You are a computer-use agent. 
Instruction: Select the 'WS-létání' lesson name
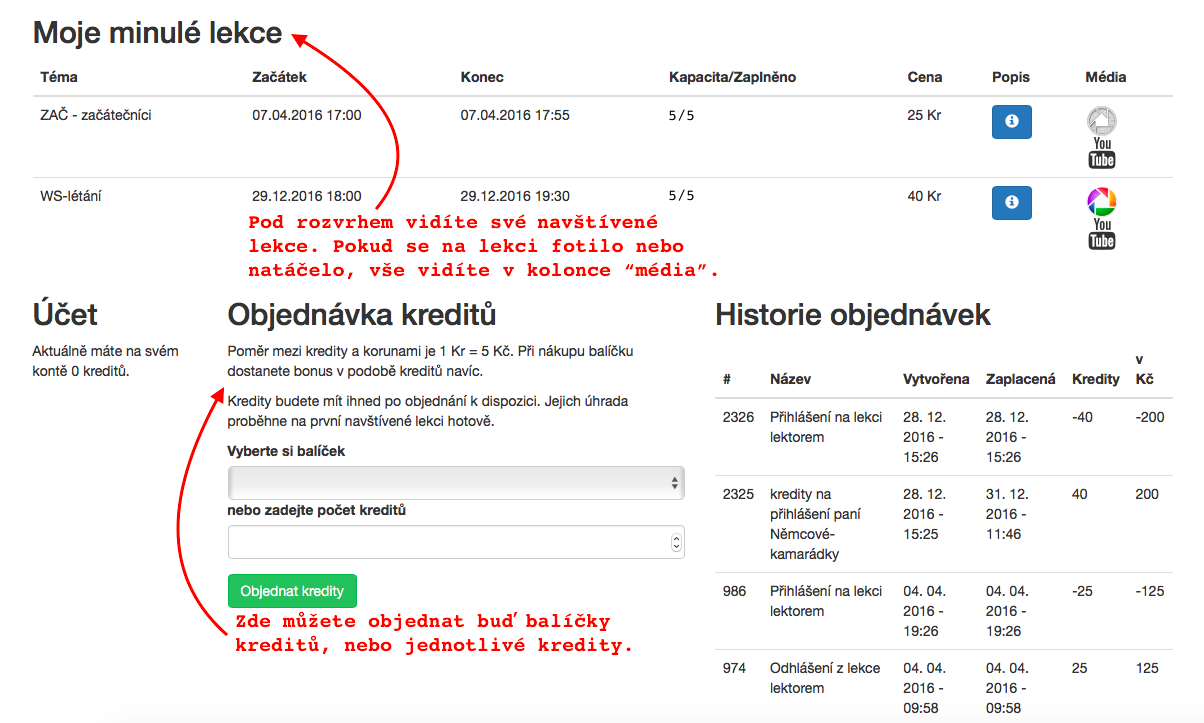click(71, 196)
